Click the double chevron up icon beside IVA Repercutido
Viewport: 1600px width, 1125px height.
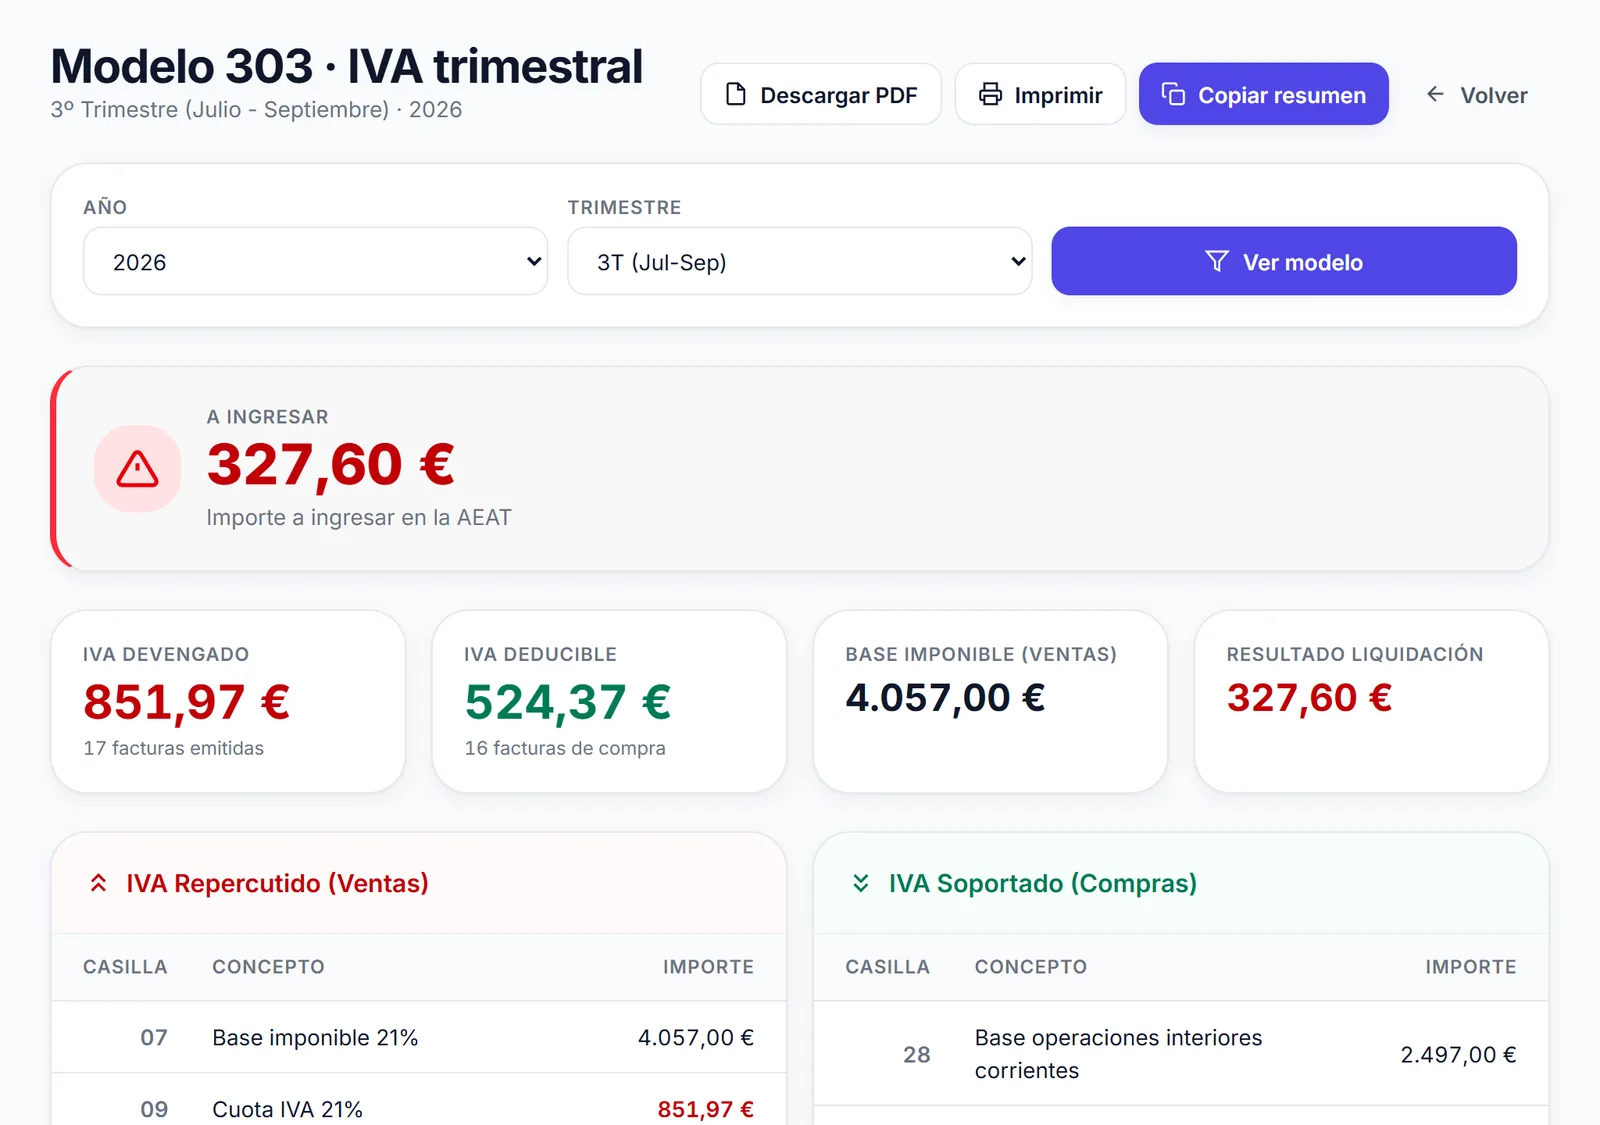point(98,883)
